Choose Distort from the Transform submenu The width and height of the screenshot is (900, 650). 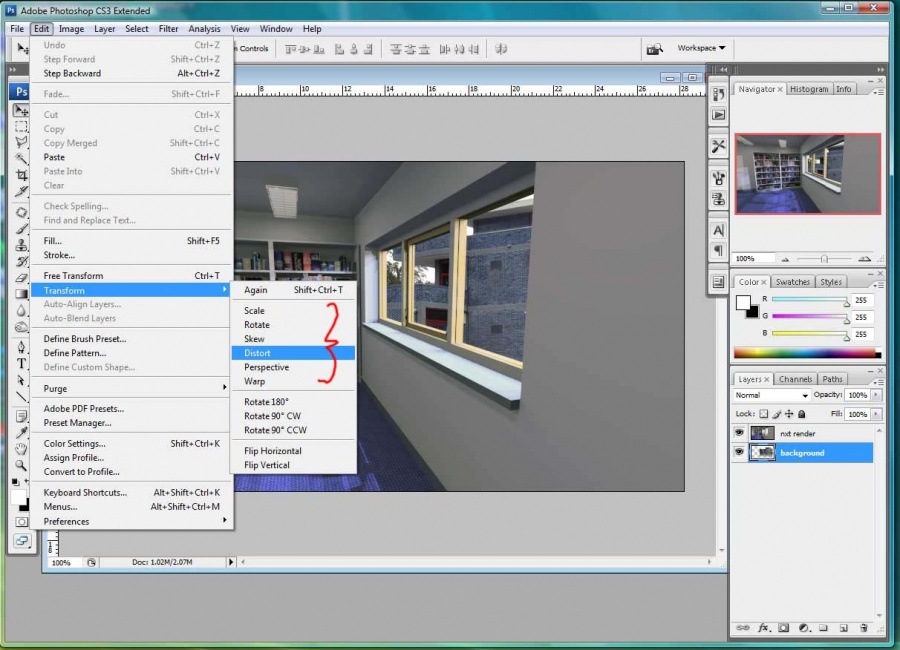257,353
